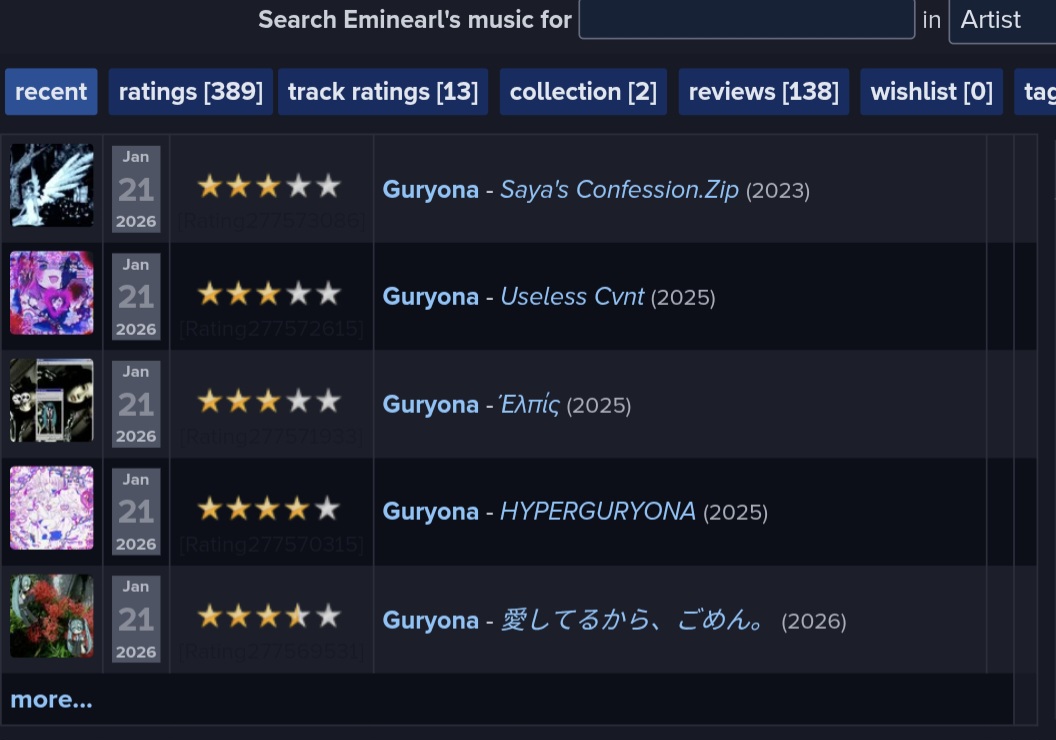
Task: Select the track ratings [13] tab
Action: [x=383, y=92]
